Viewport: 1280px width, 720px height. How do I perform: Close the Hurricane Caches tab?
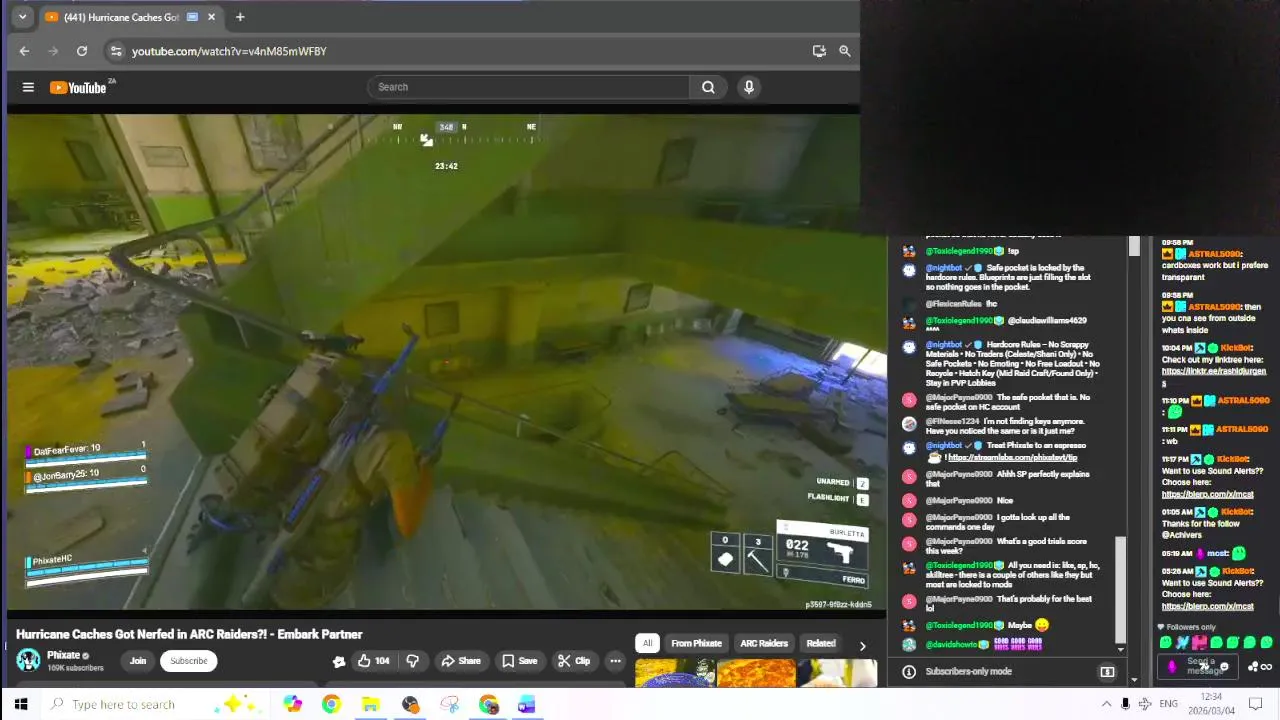tap(211, 17)
